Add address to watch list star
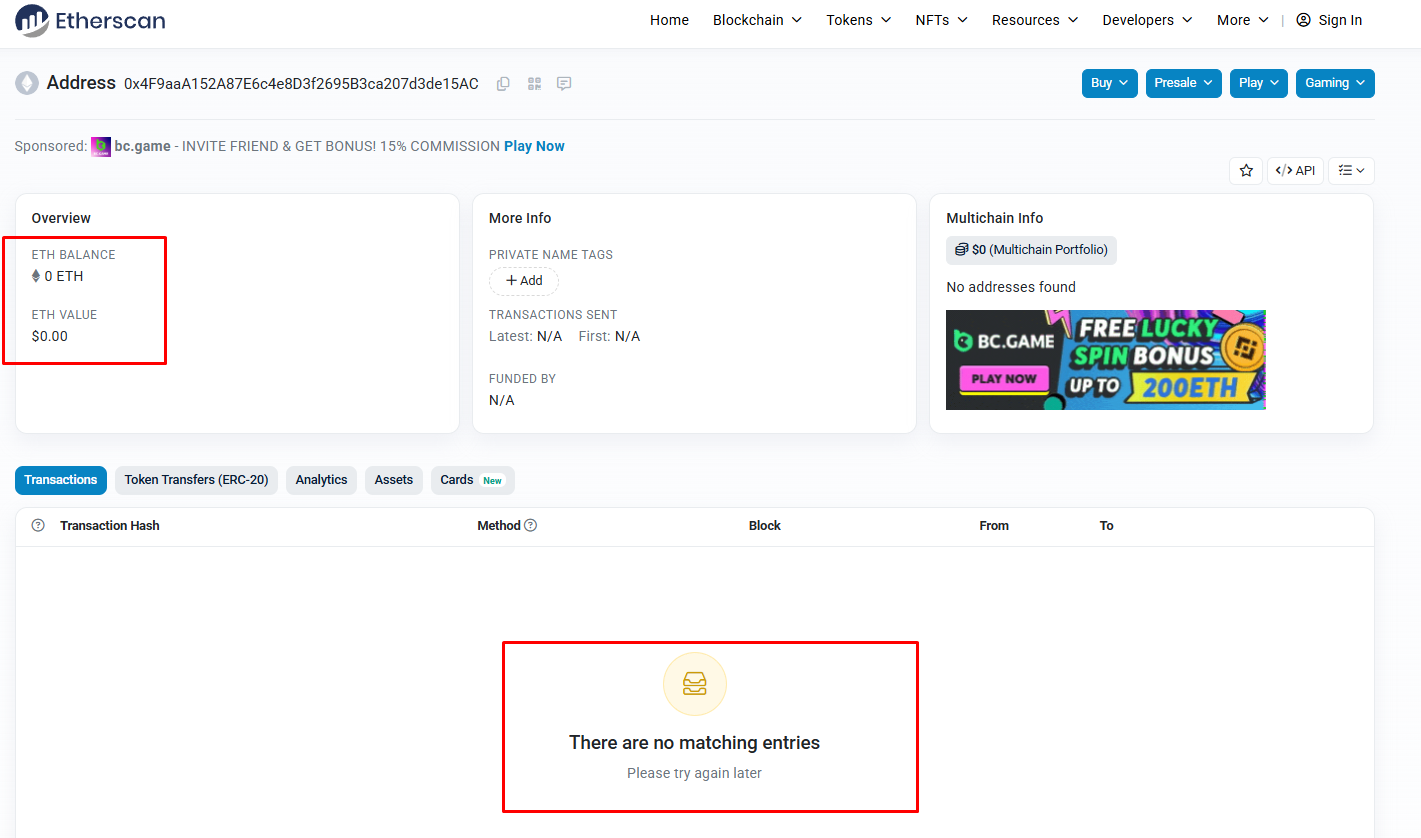The width and height of the screenshot is (1421, 838). pos(1246,171)
